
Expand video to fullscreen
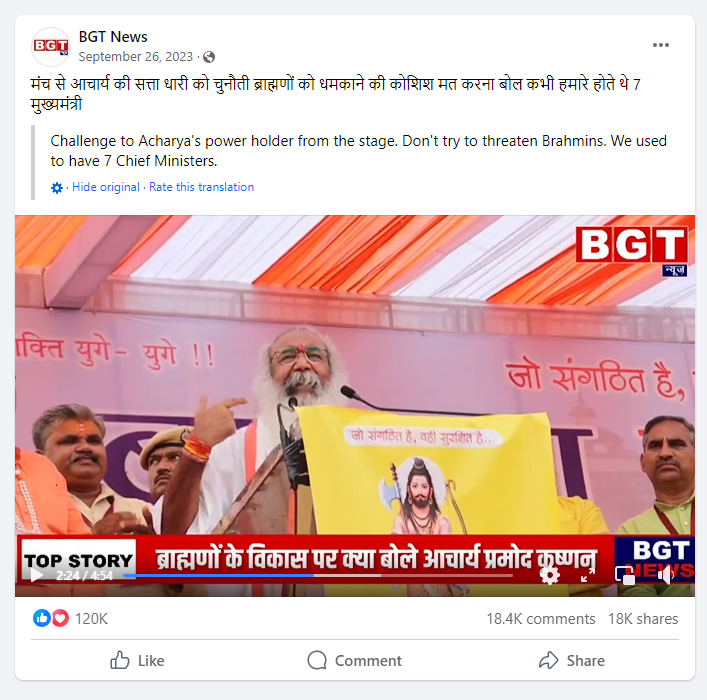click(x=587, y=575)
